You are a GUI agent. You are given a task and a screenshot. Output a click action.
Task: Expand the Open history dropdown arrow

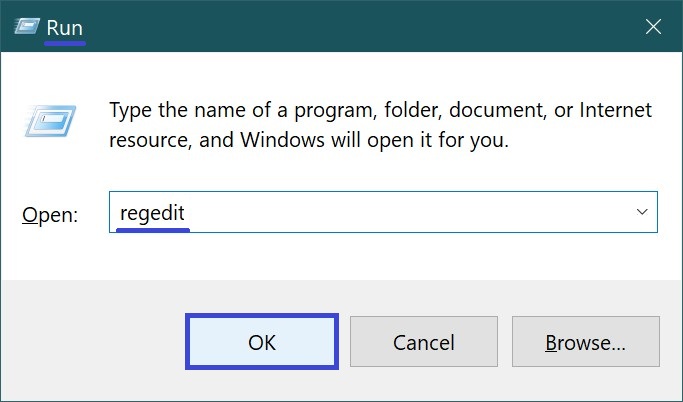(x=641, y=213)
